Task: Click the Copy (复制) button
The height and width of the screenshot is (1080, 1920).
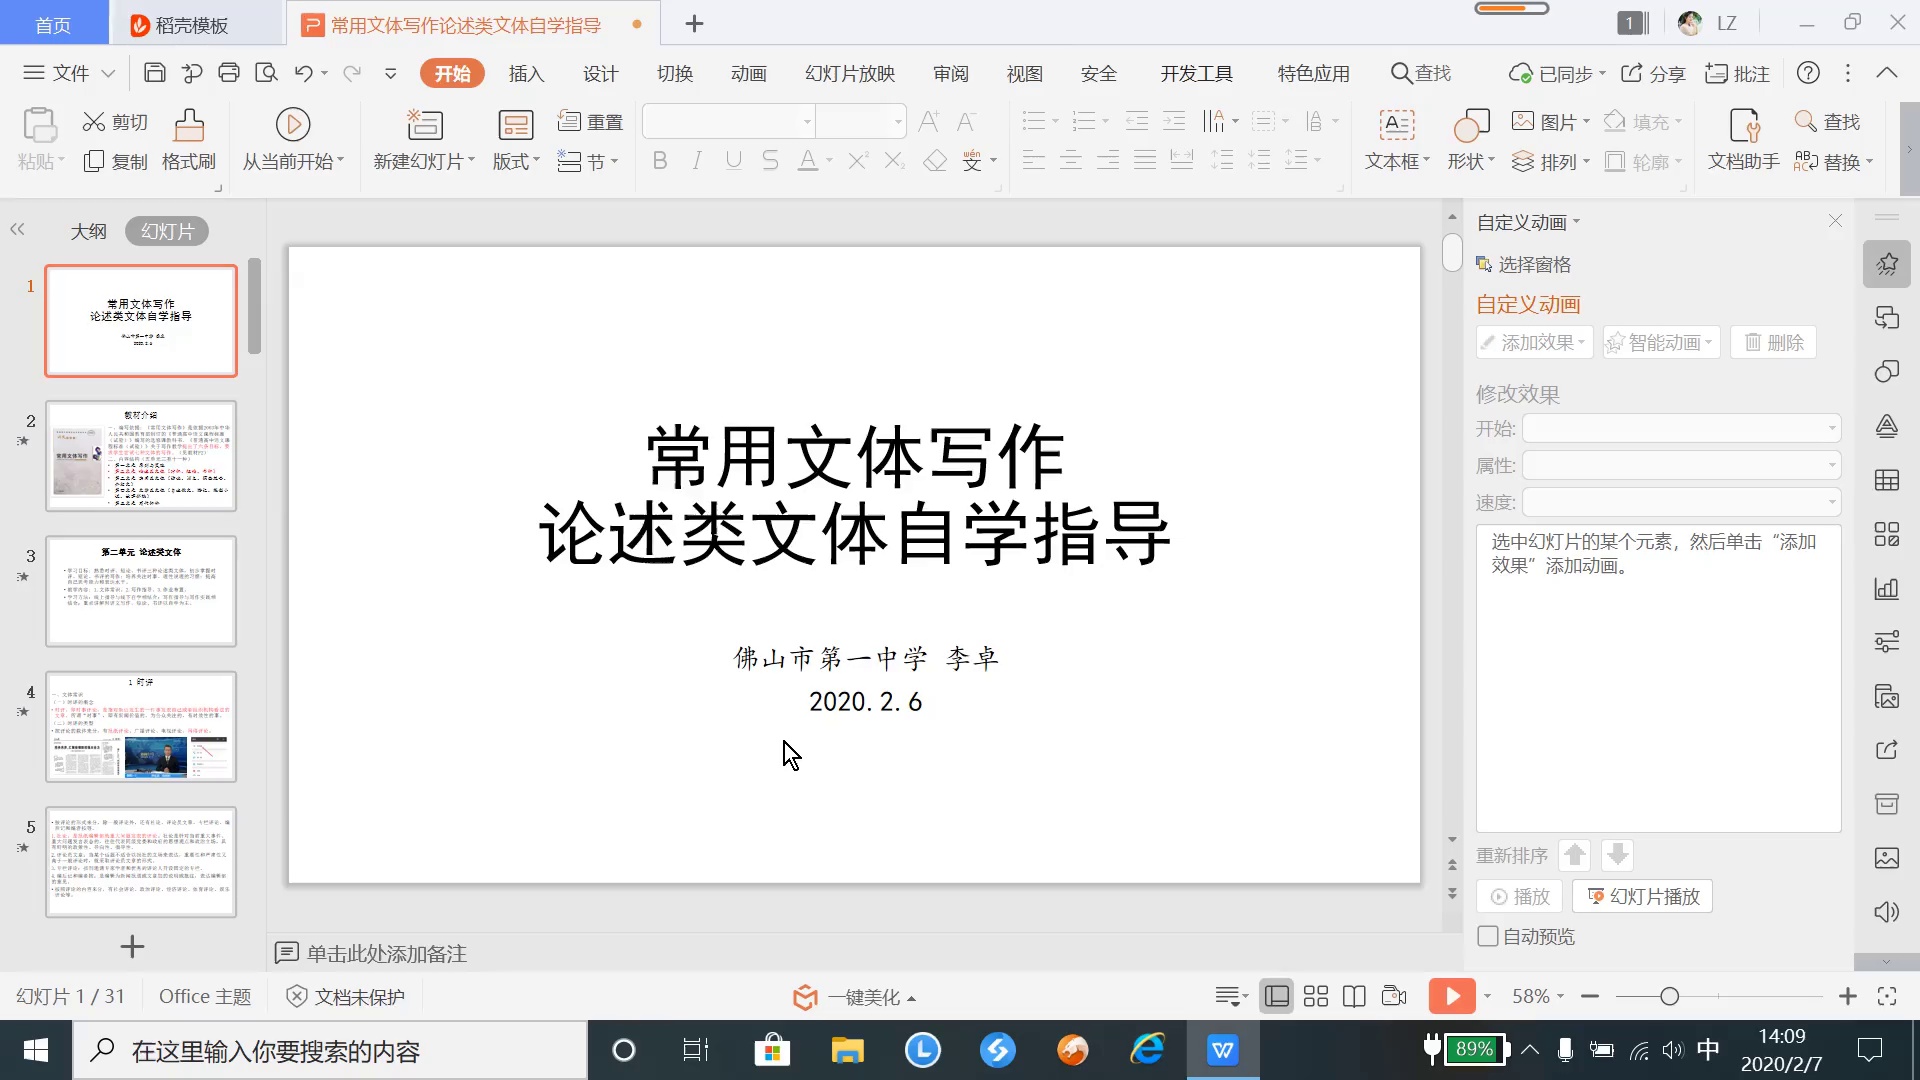Action: coord(116,161)
